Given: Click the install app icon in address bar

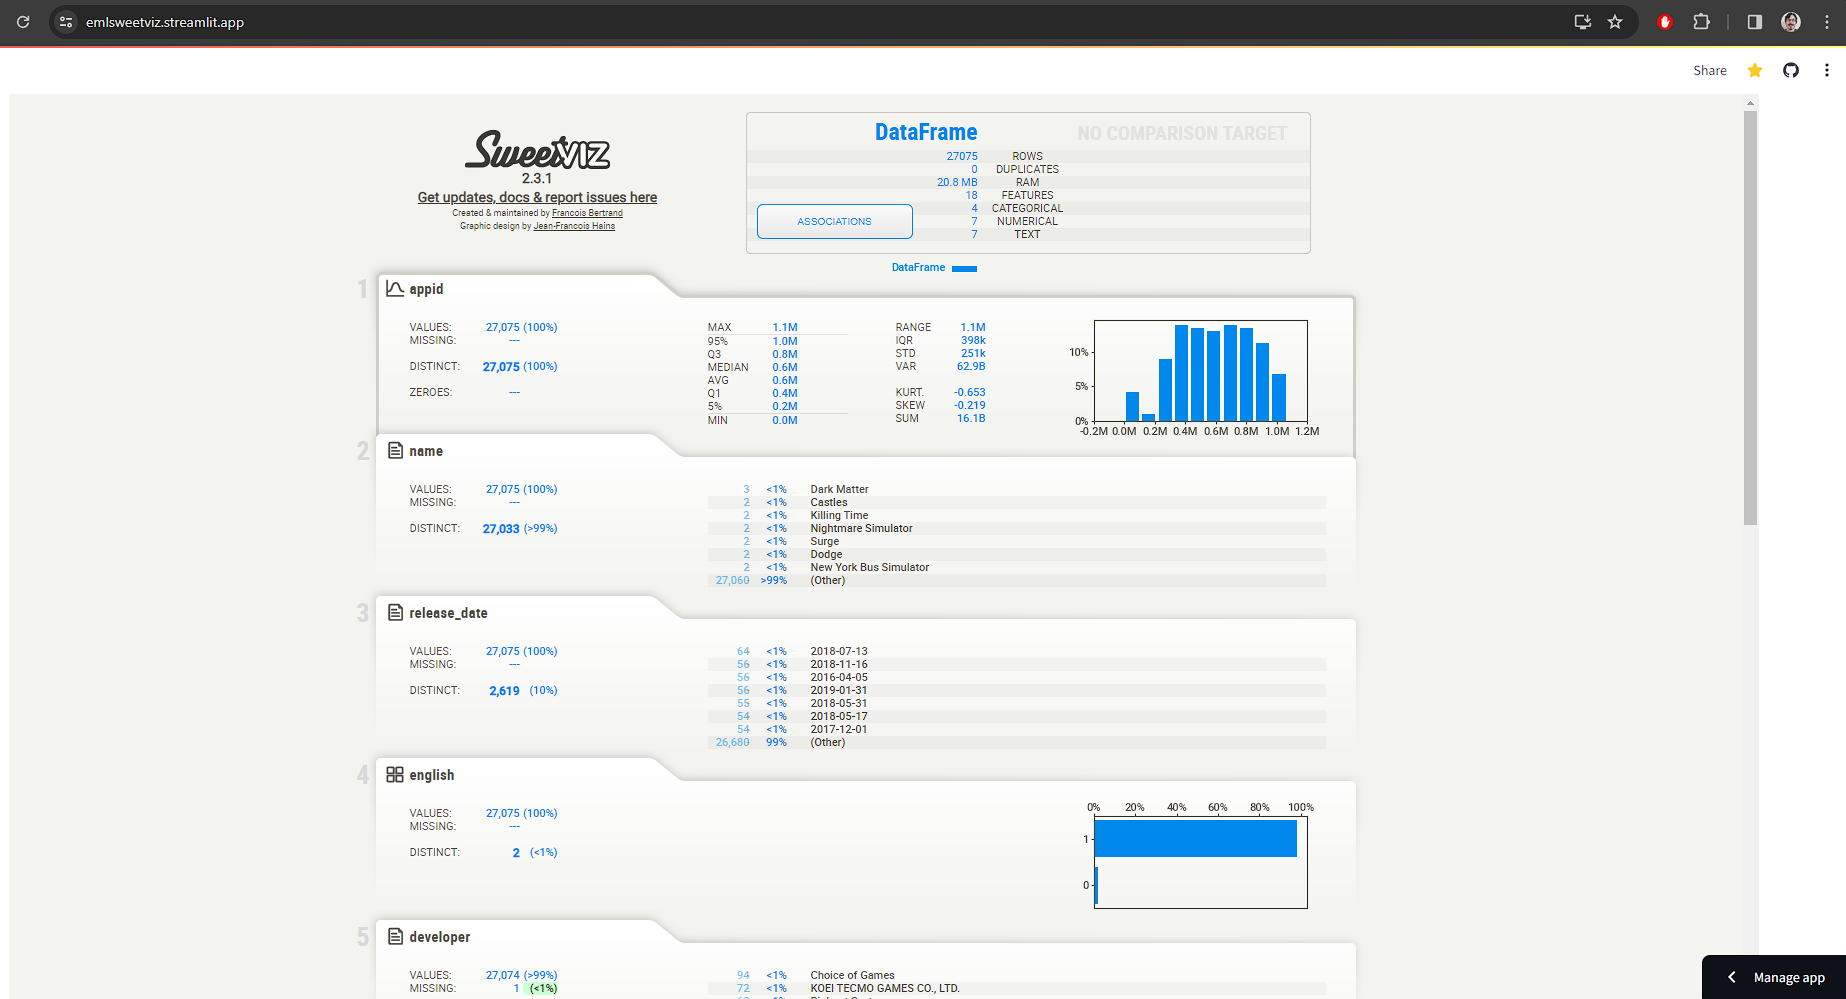Looking at the screenshot, I should point(1582,21).
